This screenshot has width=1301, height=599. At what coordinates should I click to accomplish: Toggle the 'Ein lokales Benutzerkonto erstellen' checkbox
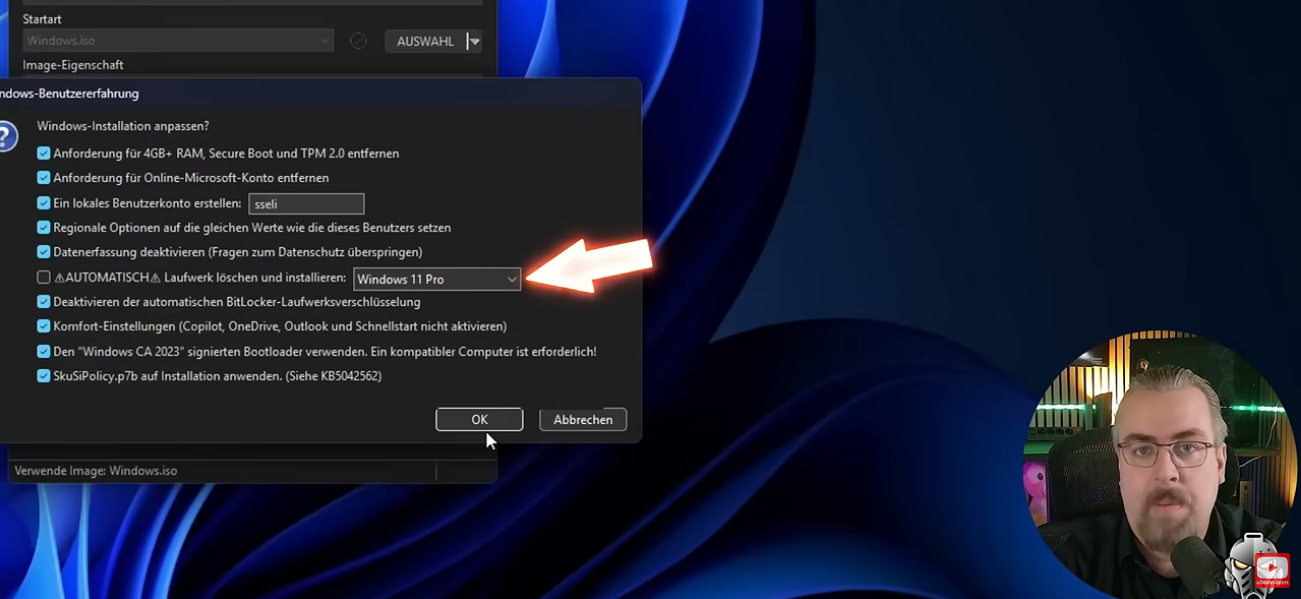(x=43, y=203)
